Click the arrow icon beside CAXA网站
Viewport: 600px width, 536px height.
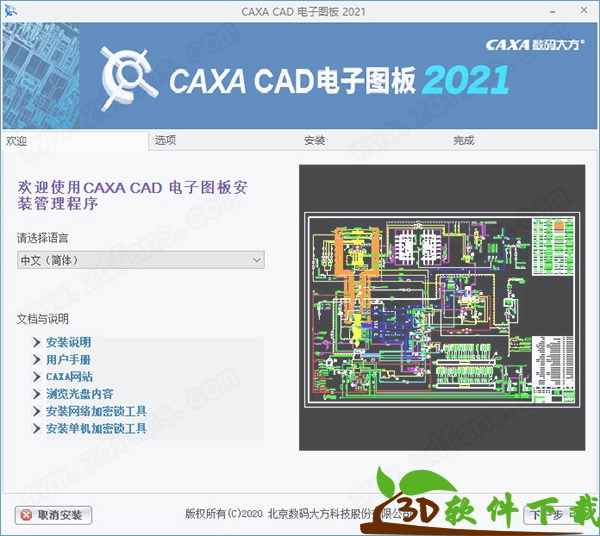coord(37,376)
